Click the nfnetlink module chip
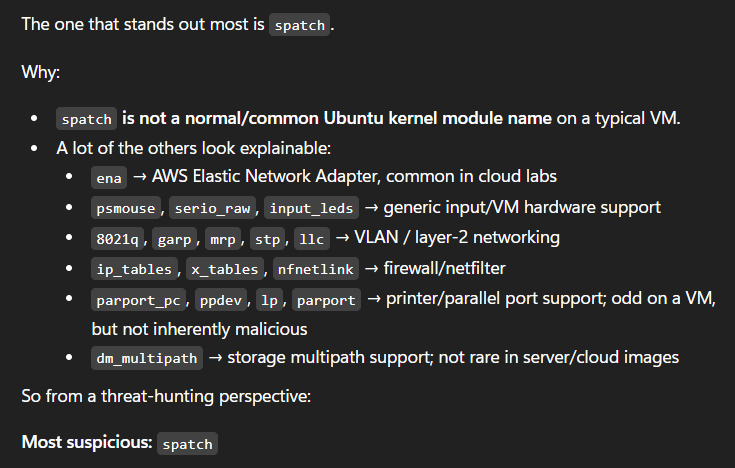 coord(315,269)
